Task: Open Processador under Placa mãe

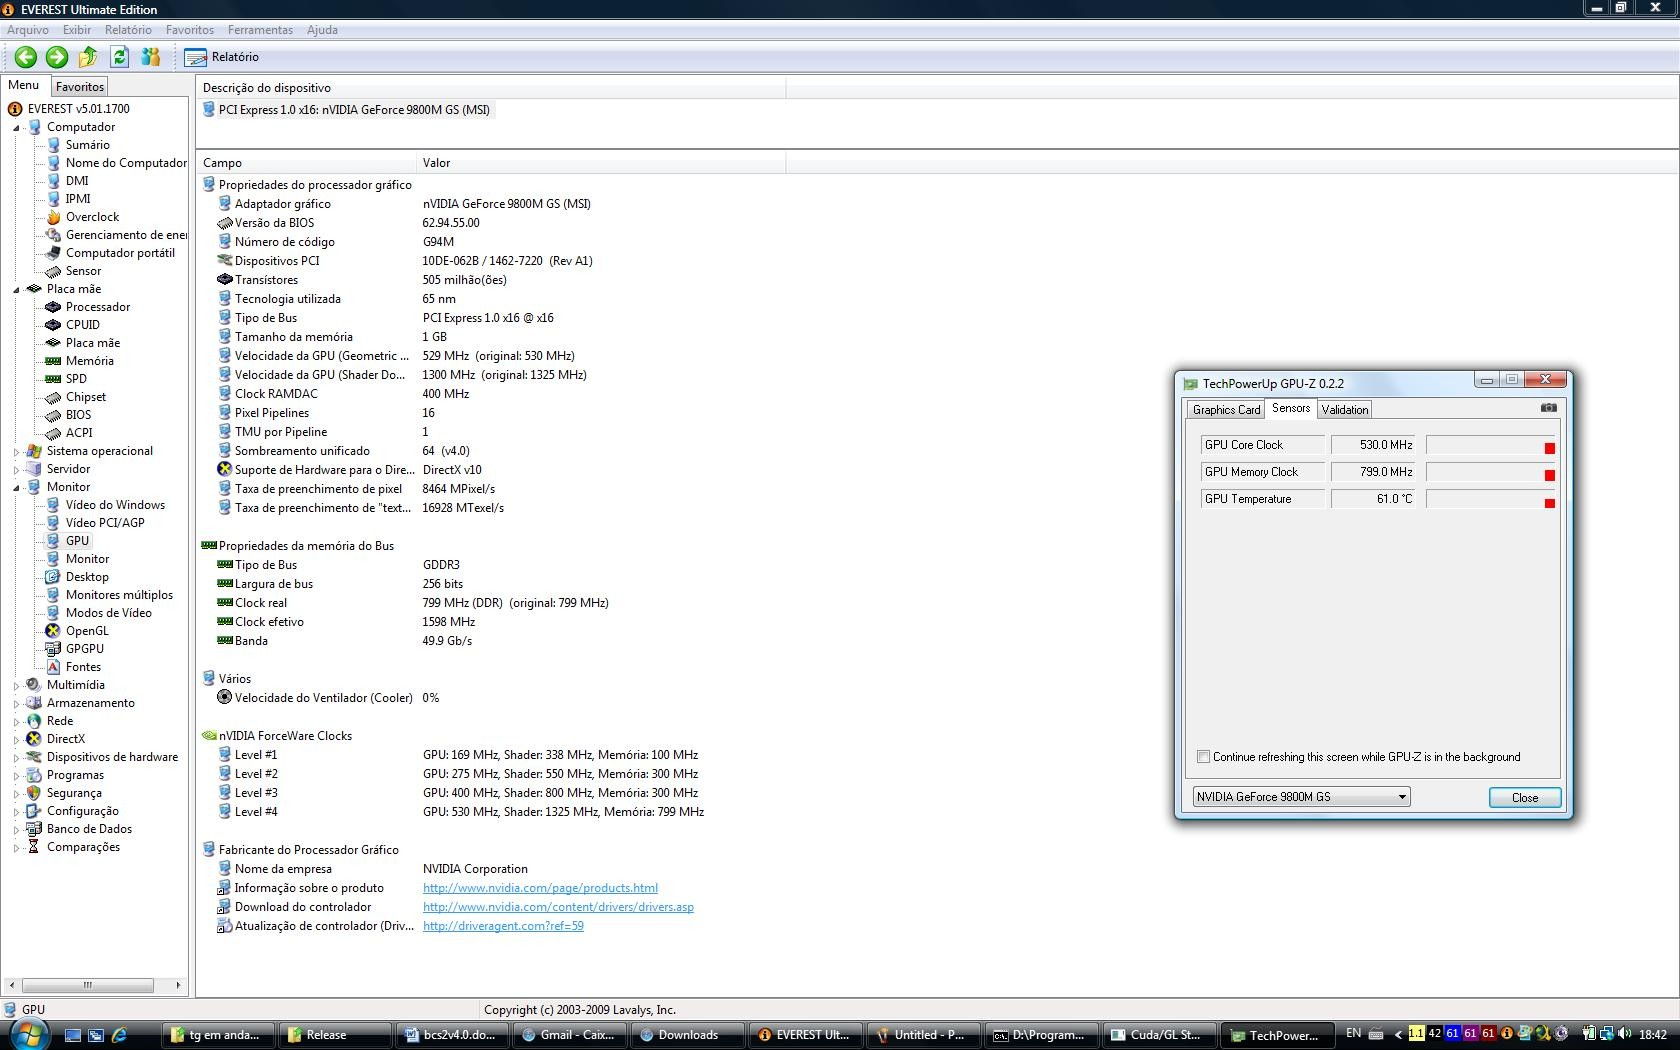Action: (98, 307)
